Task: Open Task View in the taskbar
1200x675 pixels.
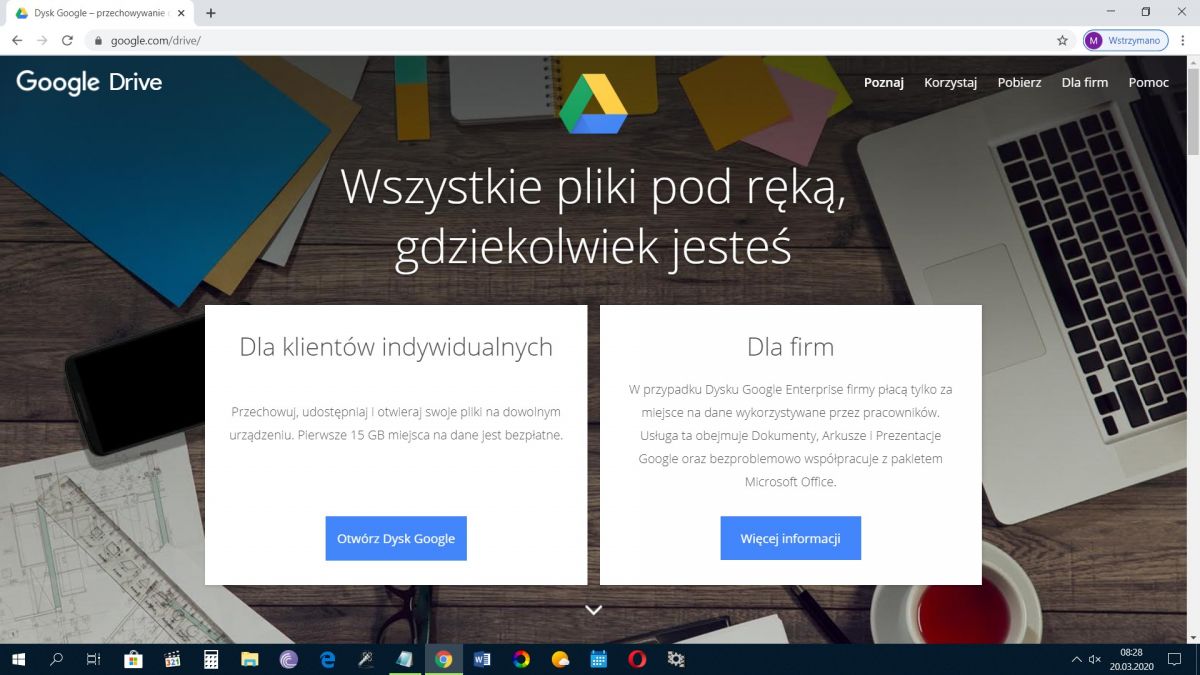Action: tap(94, 659)
